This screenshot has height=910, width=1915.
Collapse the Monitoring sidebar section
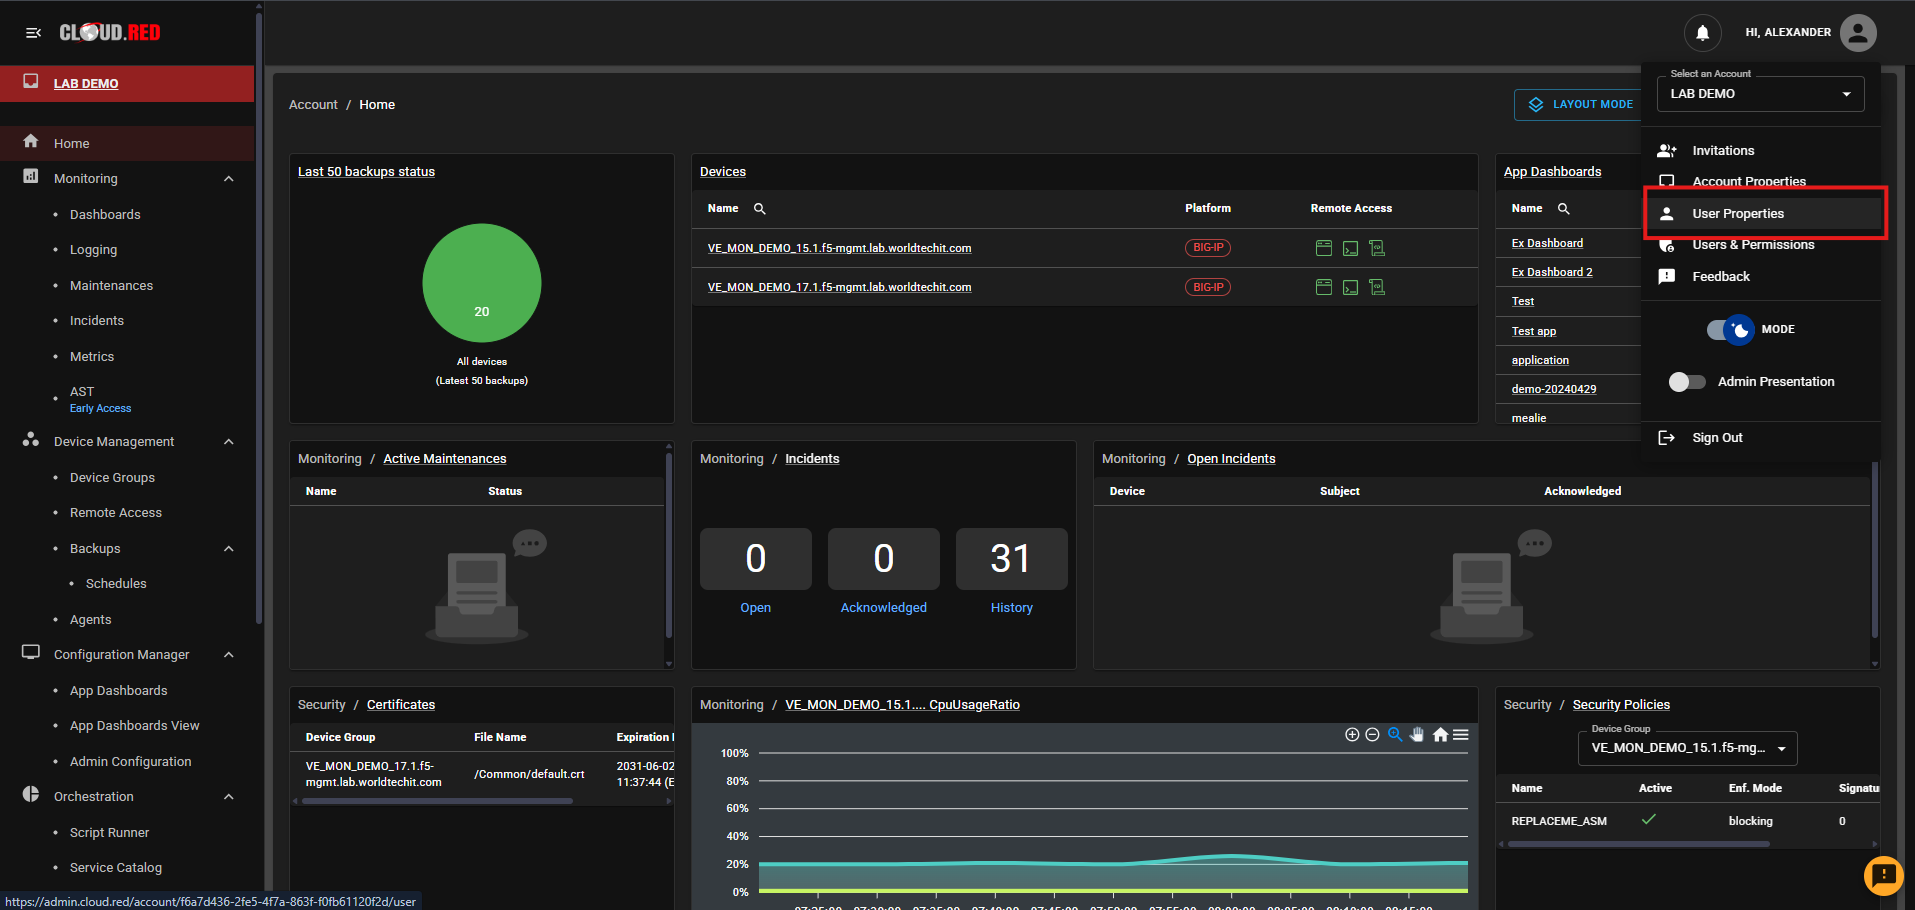coord(229,179)
